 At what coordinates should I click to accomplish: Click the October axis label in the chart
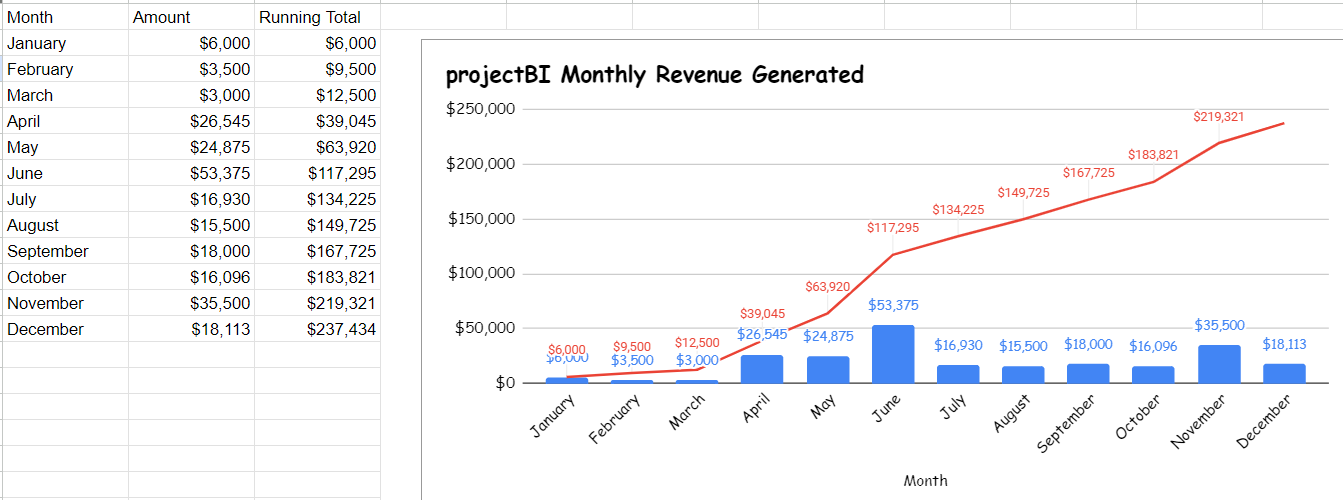coord(1138,415)
